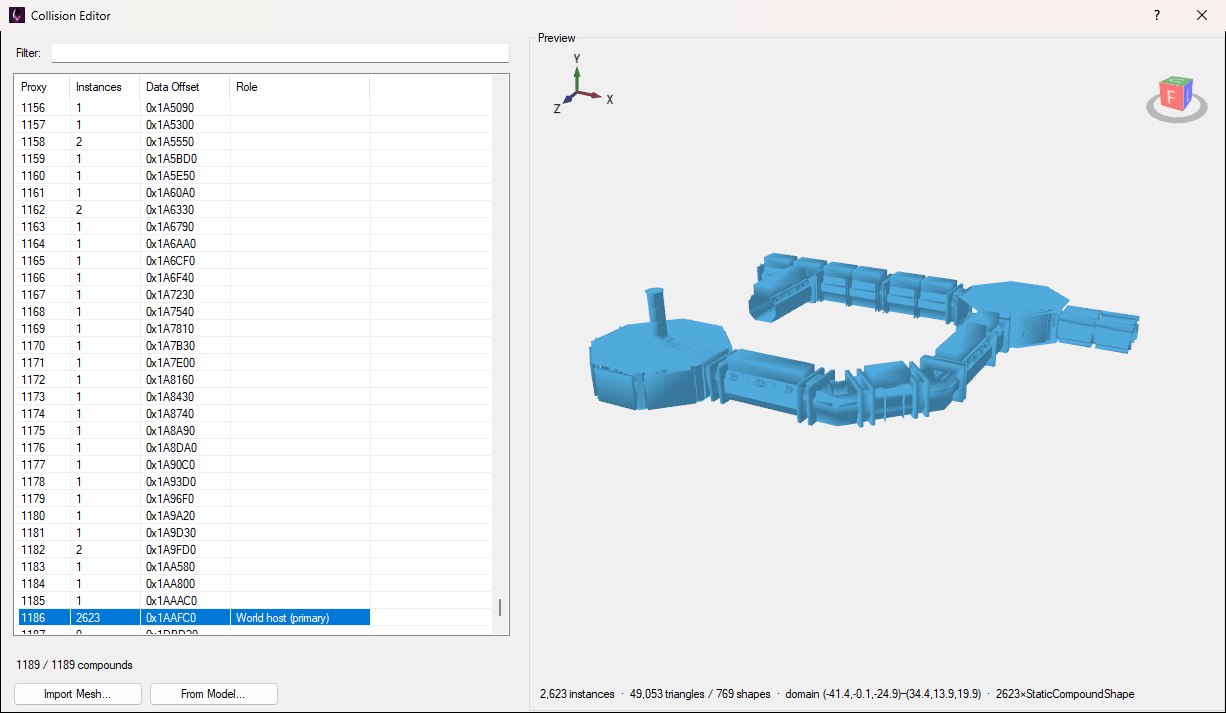Image resolution: width=1226 pixels, height=713 pixels.
Task: Close the Collision Editor window
Action: [x=1202, y=15]
